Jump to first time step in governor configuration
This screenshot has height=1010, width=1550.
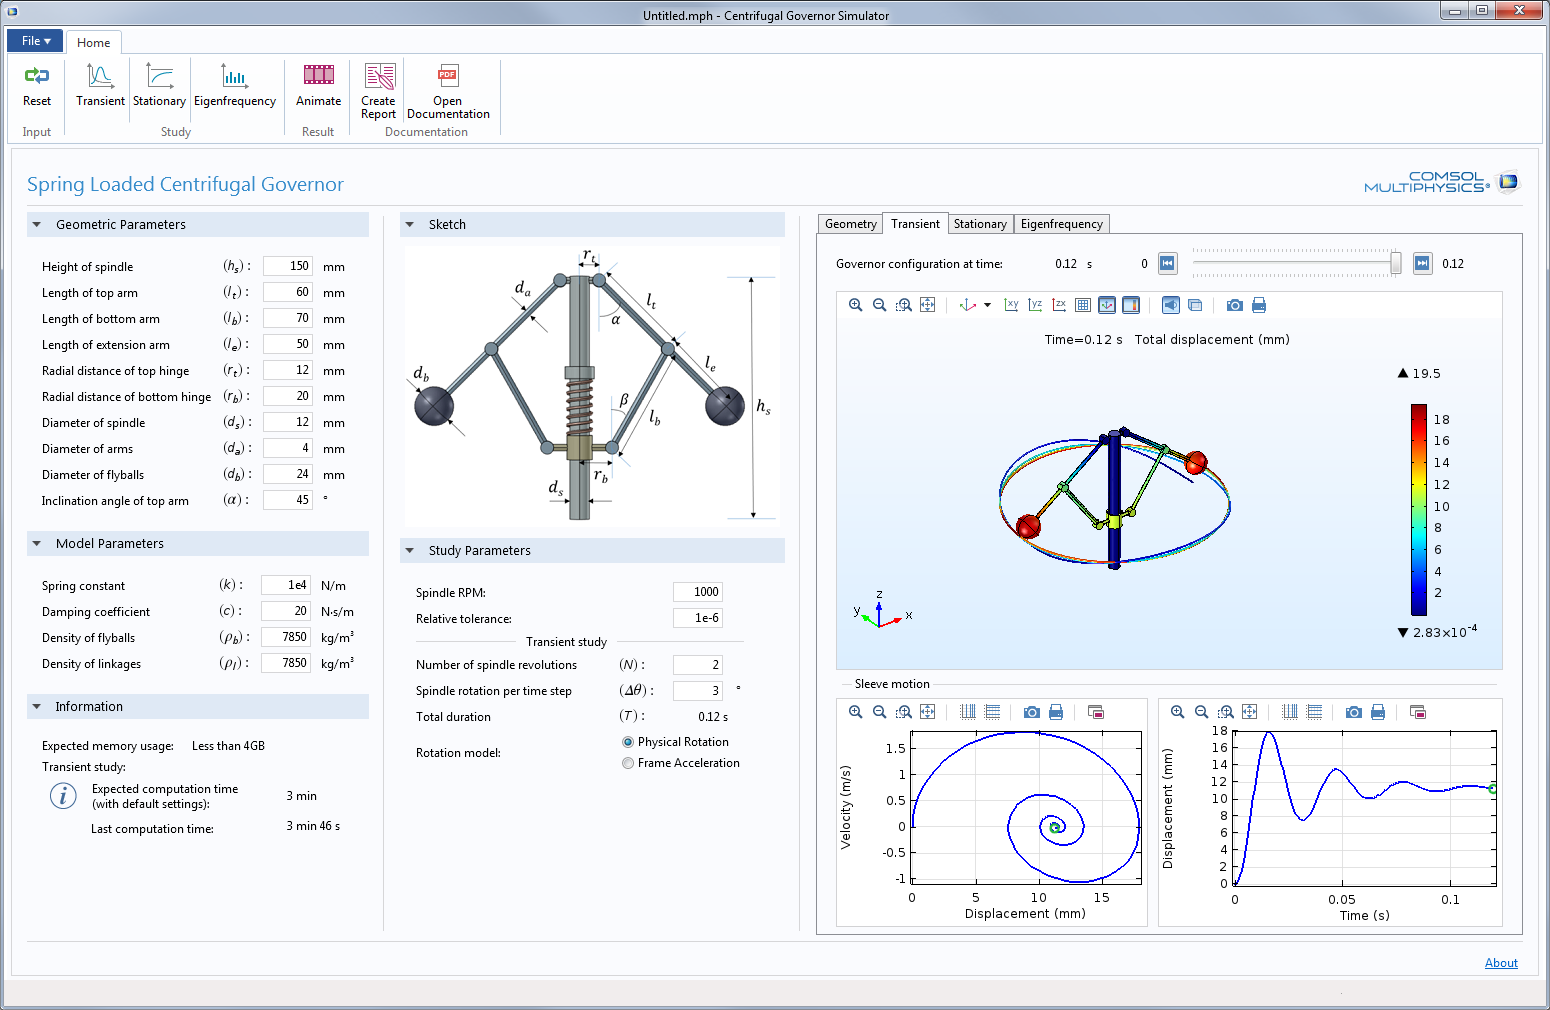point(1167,264)
